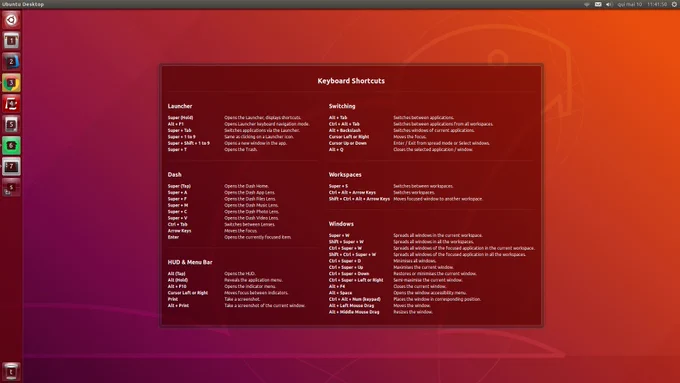Click the Super (Hold) shortcut entry

(180, 118)
